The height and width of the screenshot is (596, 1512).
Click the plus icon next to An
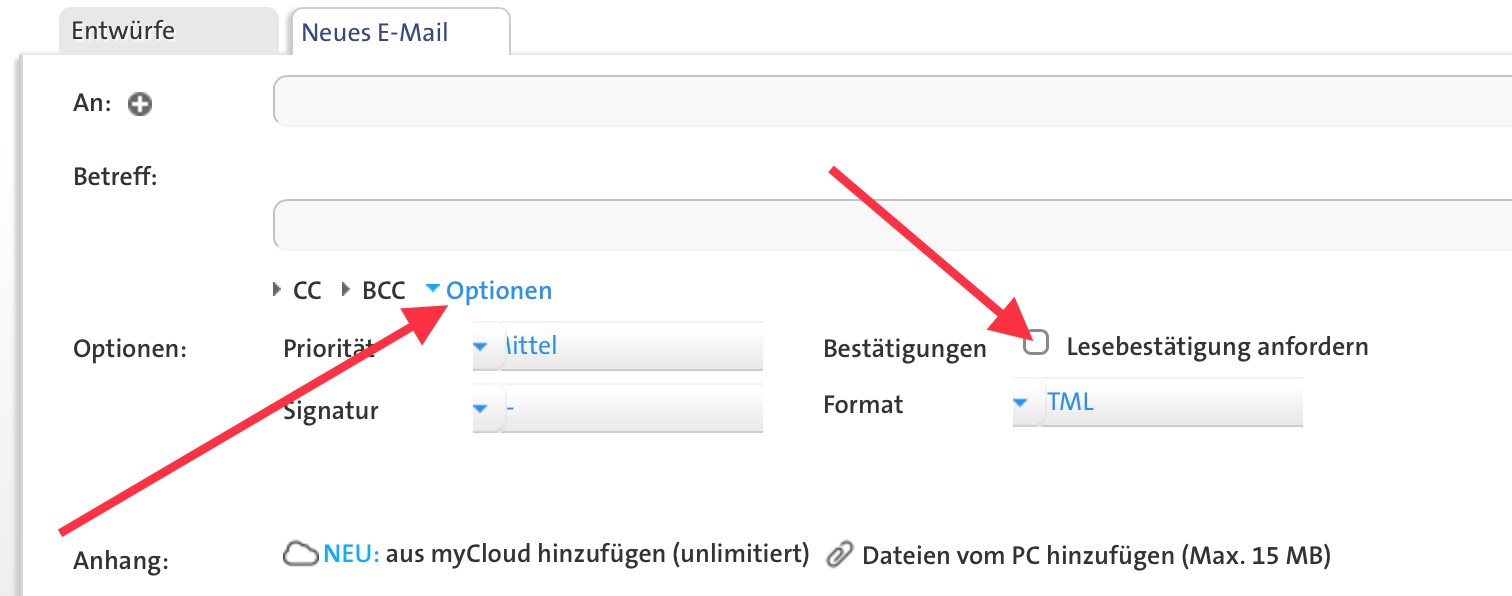(140, 104)
